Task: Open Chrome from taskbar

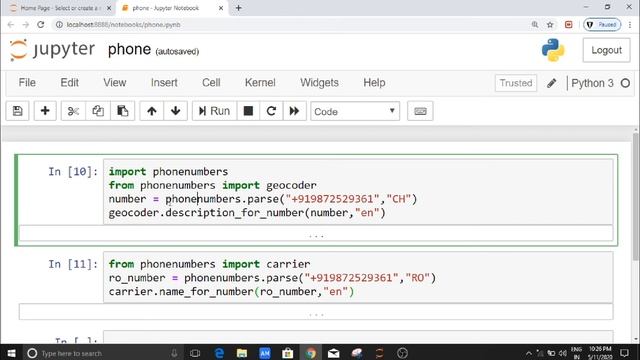Action: tap(311, 353)
